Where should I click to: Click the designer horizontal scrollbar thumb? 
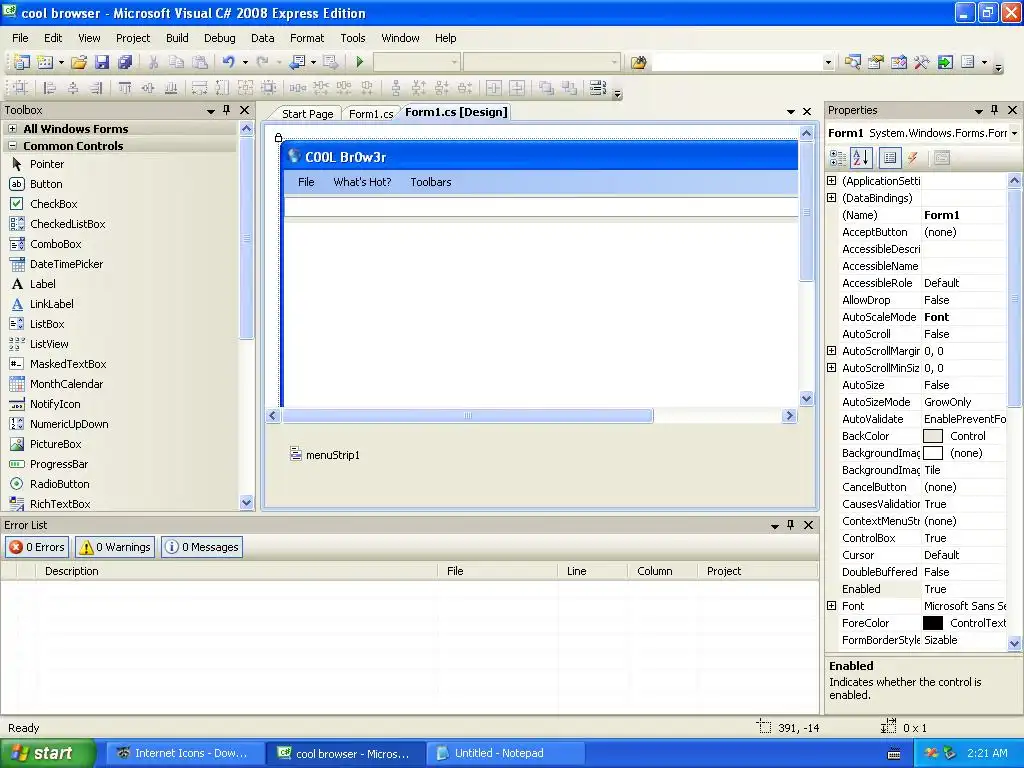[x=468, y=415]
